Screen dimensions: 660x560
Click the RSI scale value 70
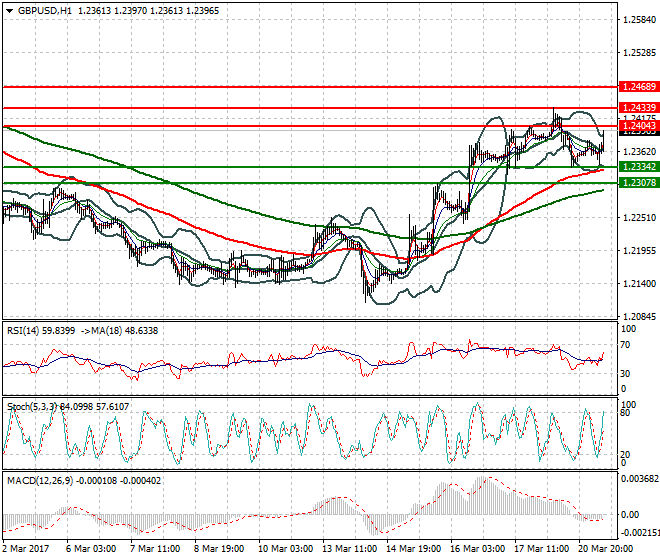pyautogui.click(x=625, y=345)
